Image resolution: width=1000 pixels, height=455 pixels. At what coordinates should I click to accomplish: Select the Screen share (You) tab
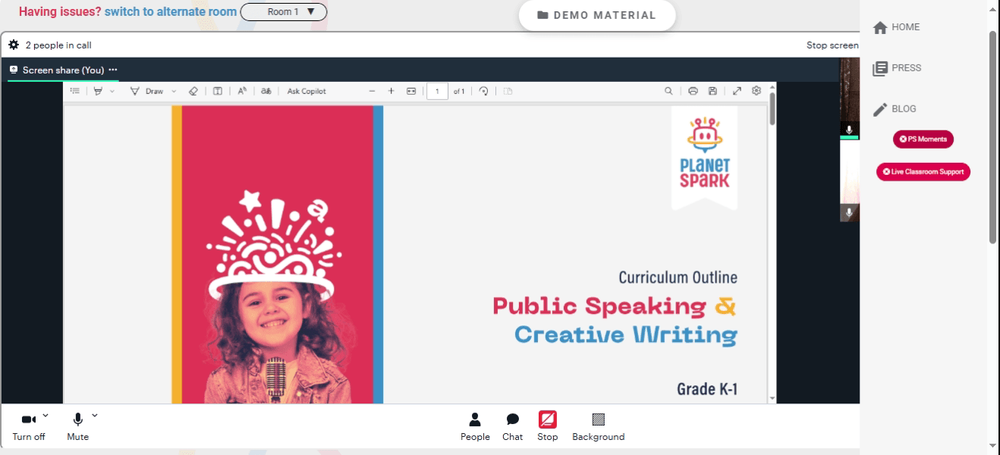63,70
